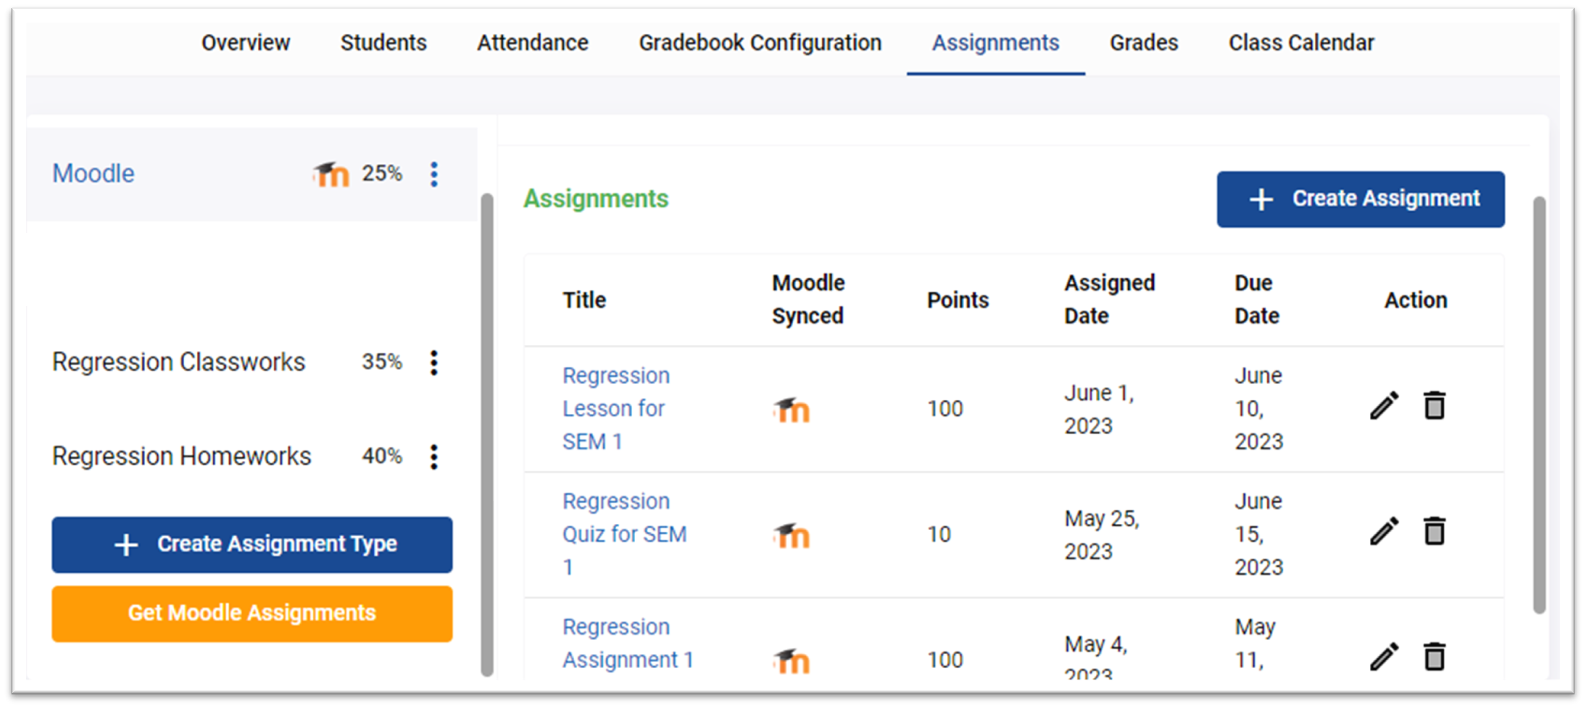Click Moodle logo beside Moodle 25% type

click(330, 174)
